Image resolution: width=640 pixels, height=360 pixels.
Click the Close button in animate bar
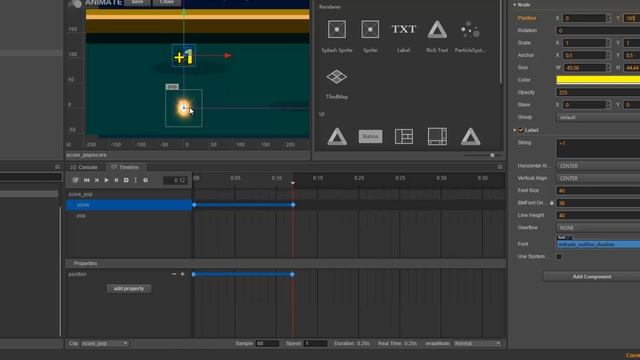(x=167, y=2)
